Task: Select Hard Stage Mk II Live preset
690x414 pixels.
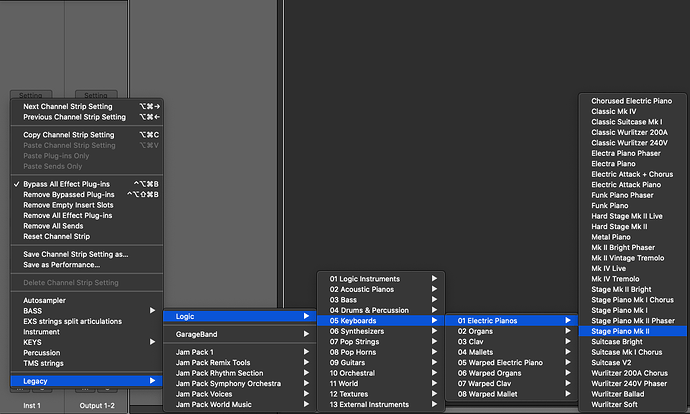Action: 633,216
